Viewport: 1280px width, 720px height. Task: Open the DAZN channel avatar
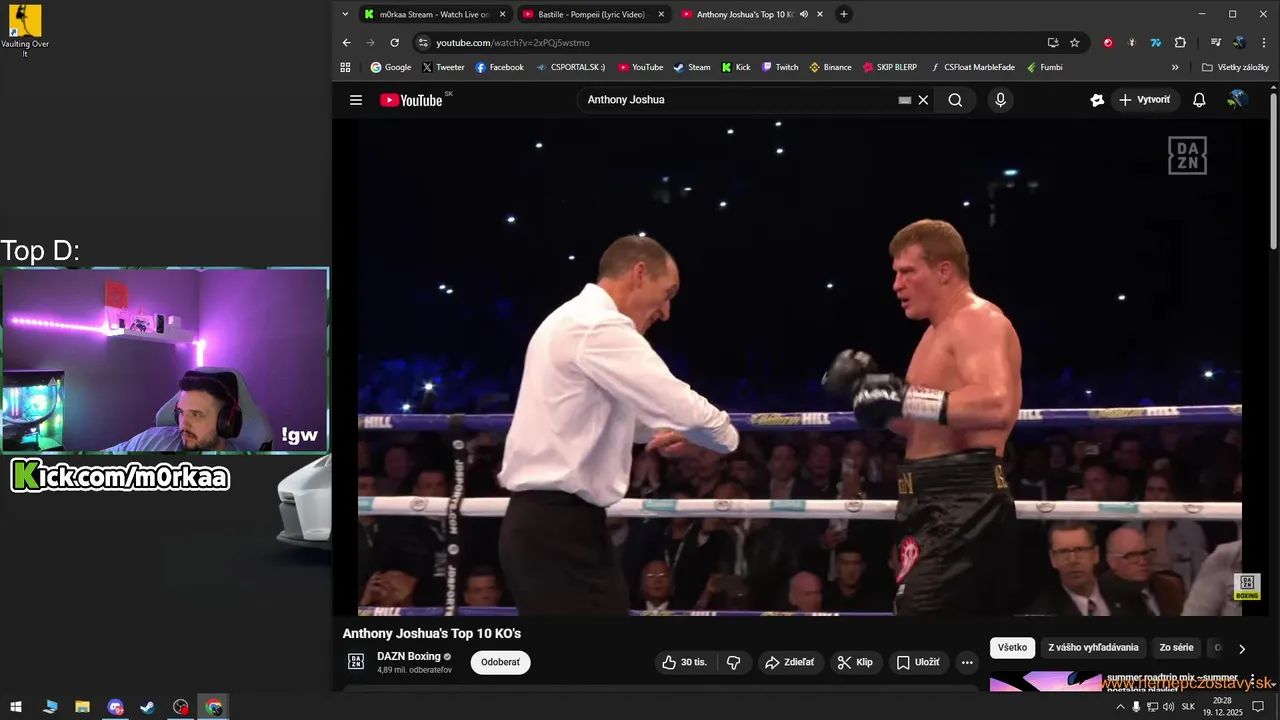(356, 661)
